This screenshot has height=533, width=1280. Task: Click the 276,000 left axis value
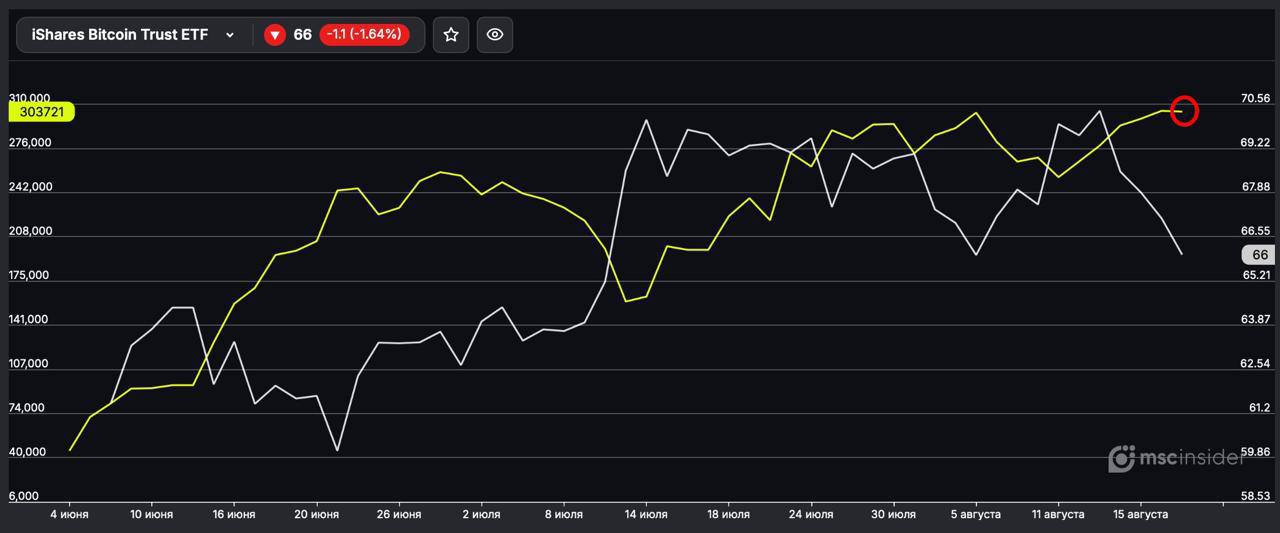pyautogui.click(x=31, y=143)
